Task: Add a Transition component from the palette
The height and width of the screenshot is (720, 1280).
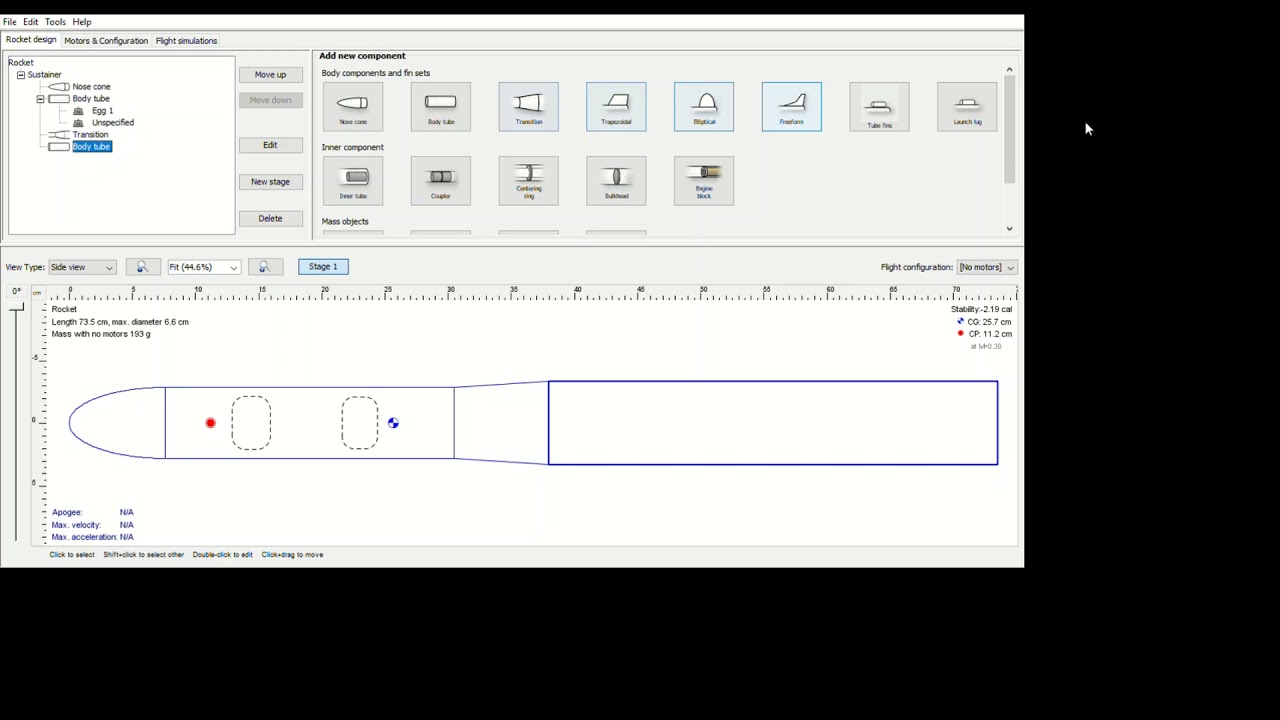Action: (x=529, y=106)
